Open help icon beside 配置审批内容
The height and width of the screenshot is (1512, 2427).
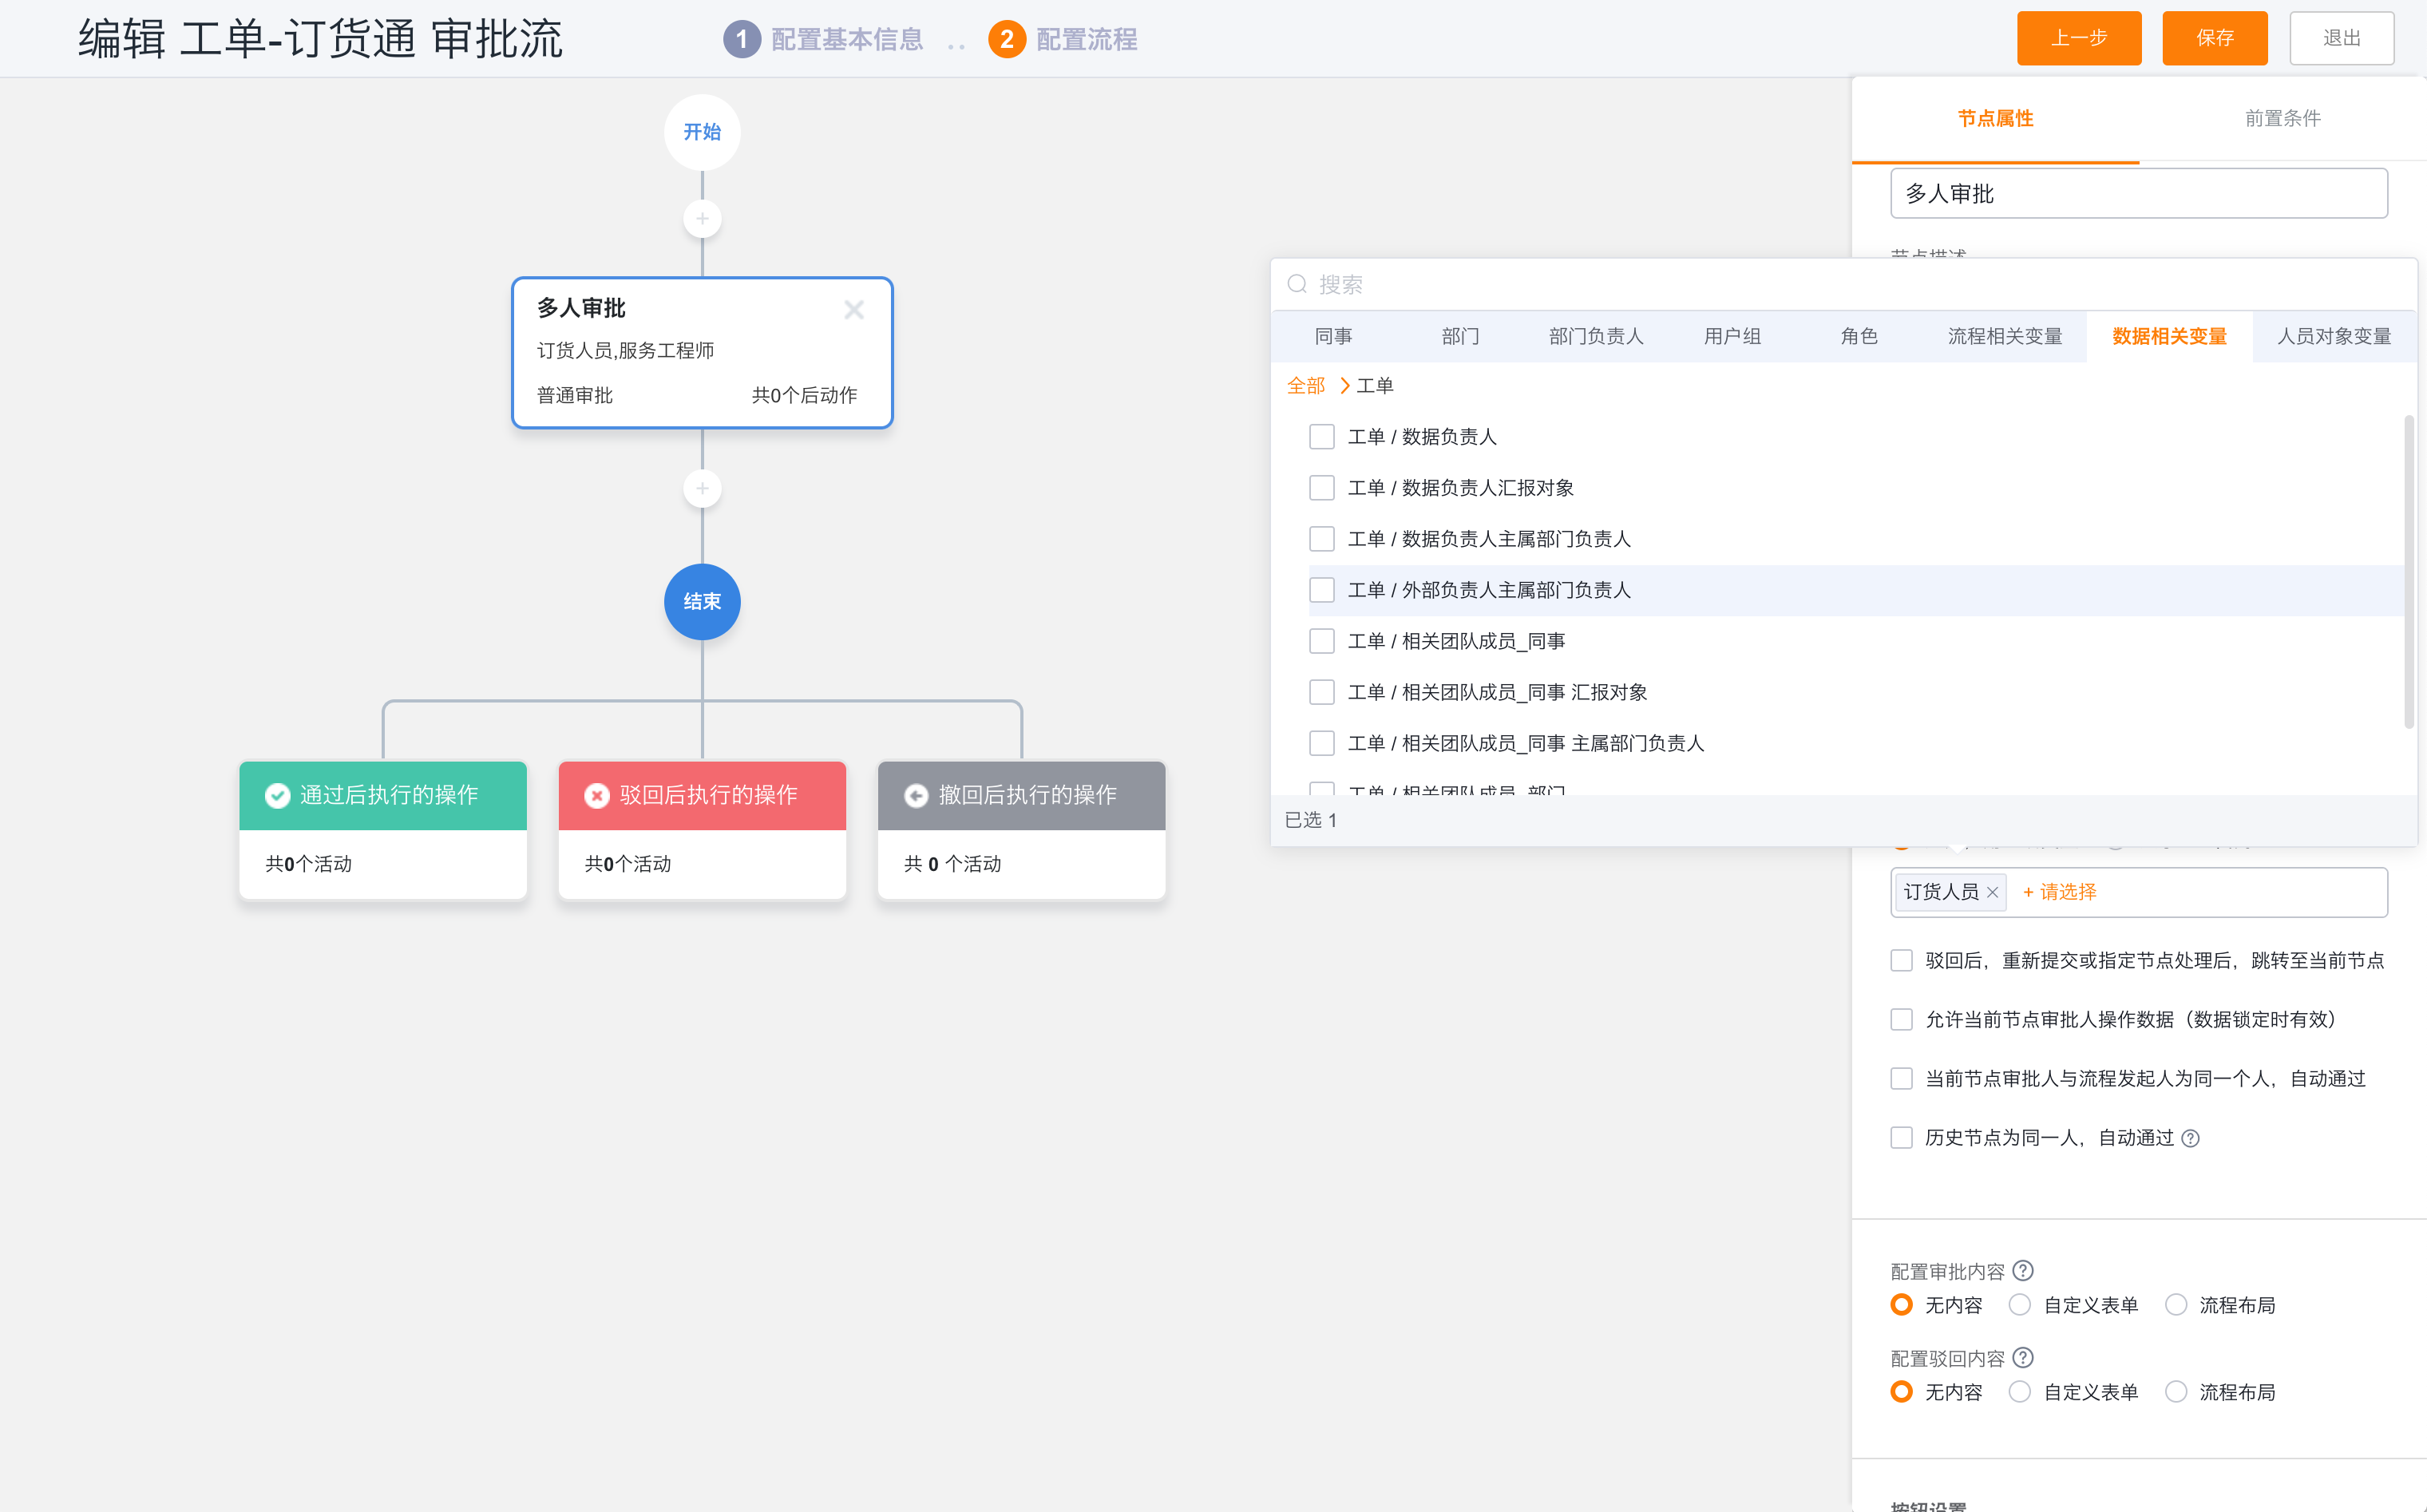(2023, 1271)
